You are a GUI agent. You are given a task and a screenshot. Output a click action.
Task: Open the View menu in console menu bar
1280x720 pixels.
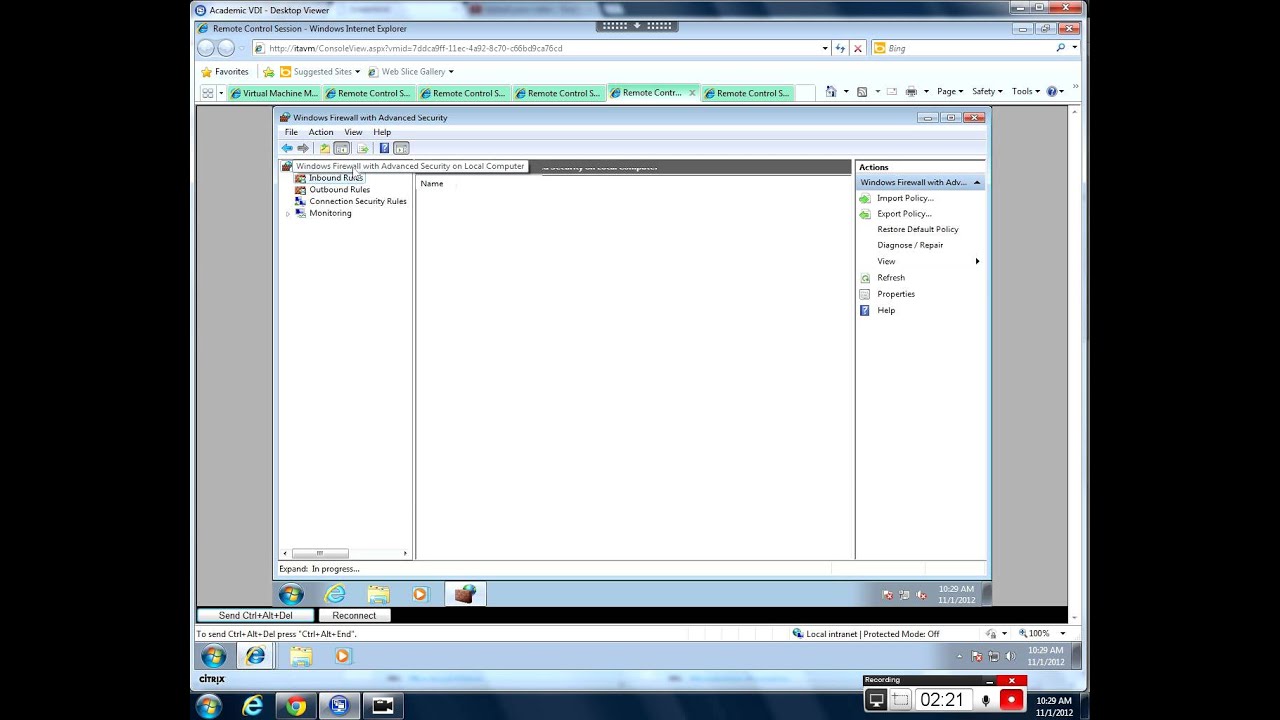click(353, 132)
